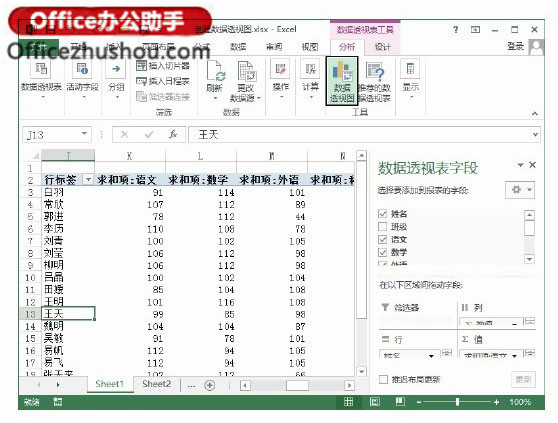Viewport: 558px width, 423px height.
Task: Switch to Normal view in status bar
Action: (x=348, y=402)
